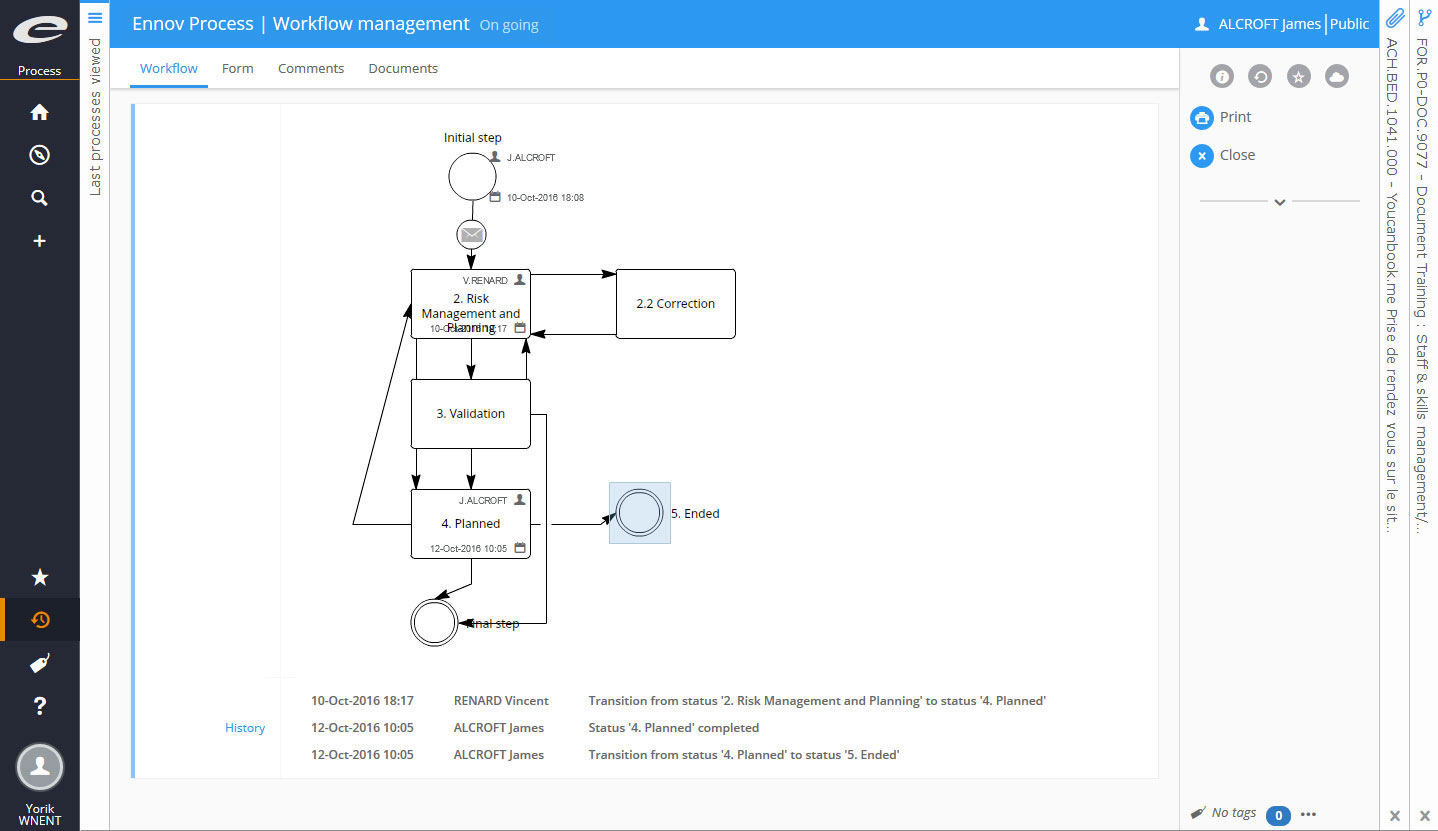This screenshot has width=1438, height=831.
Task: Switch to the Comments tab
Action: pos(311,69)
